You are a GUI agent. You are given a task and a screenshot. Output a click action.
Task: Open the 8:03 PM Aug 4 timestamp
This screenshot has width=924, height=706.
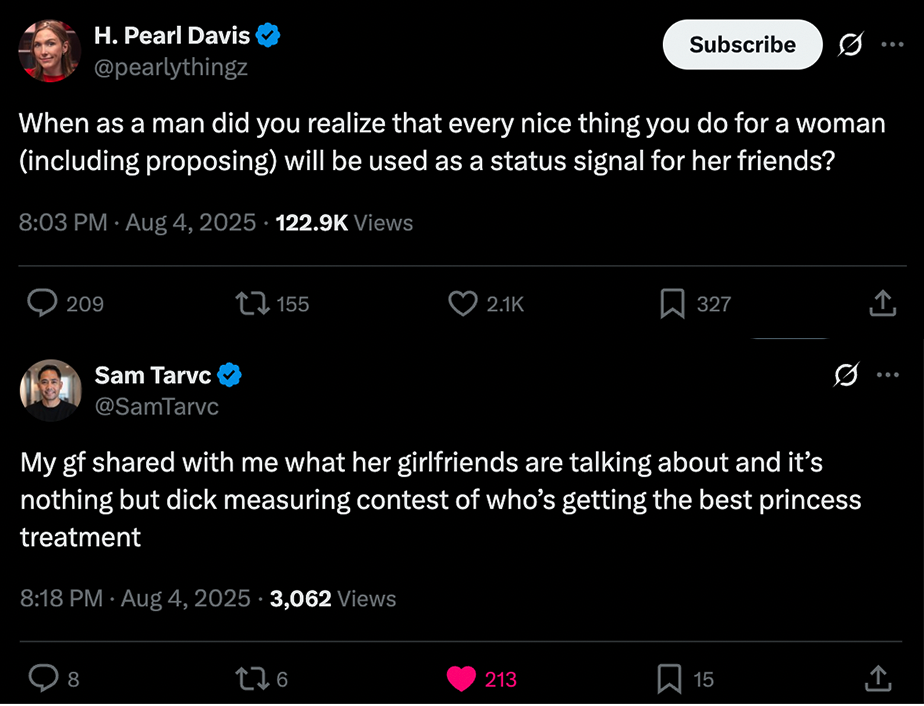[x=137, y=222]
